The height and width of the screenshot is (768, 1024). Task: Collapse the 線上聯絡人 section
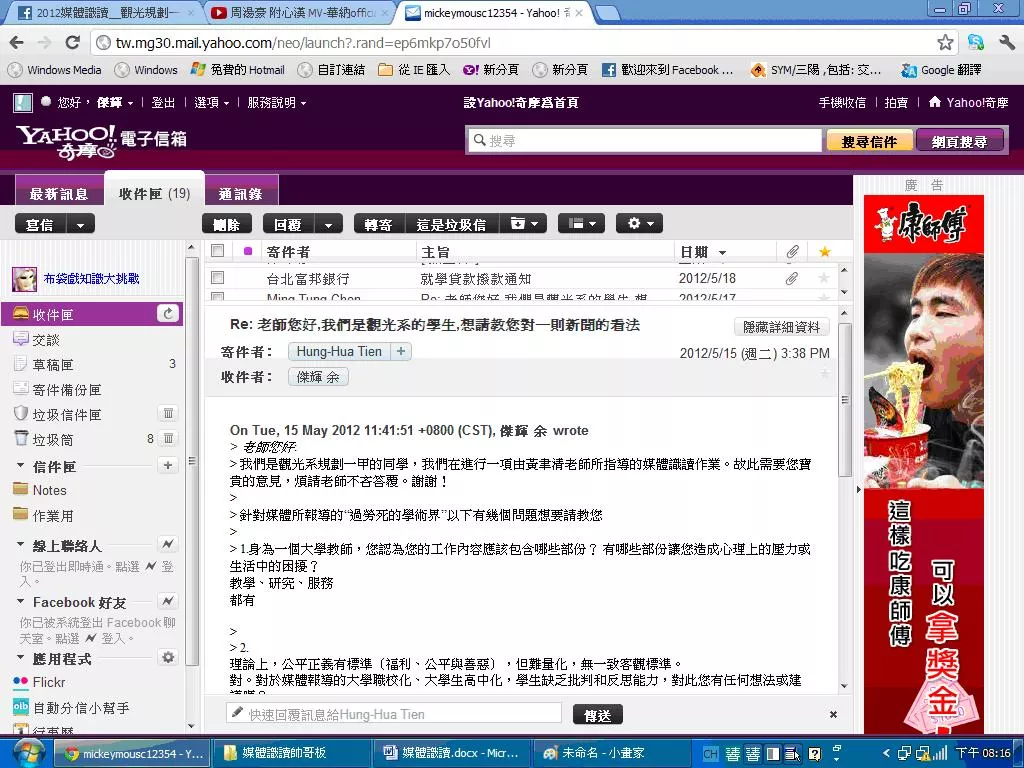coord(20,544)
